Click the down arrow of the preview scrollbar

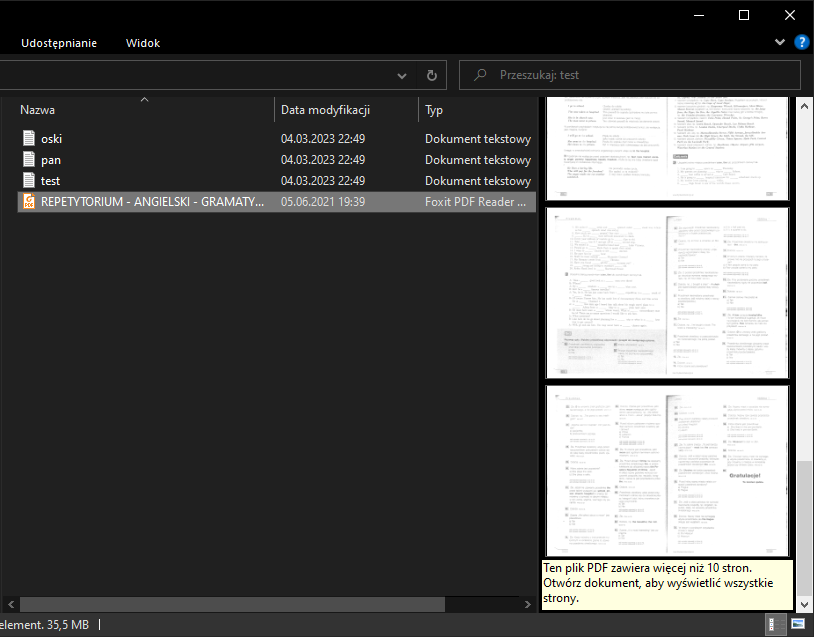click(804, 604)
